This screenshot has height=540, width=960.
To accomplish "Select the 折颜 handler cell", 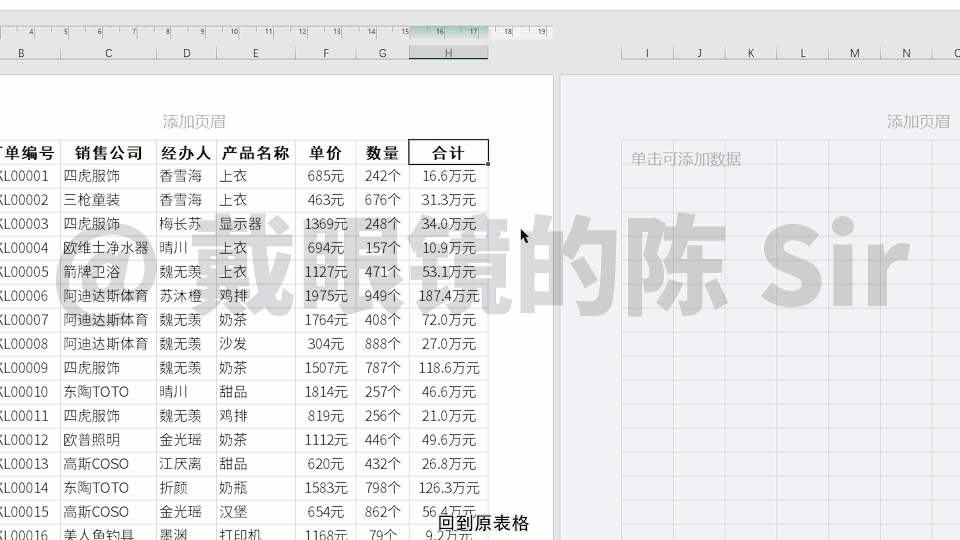I will pyautogui.click(x=187, y=488).
